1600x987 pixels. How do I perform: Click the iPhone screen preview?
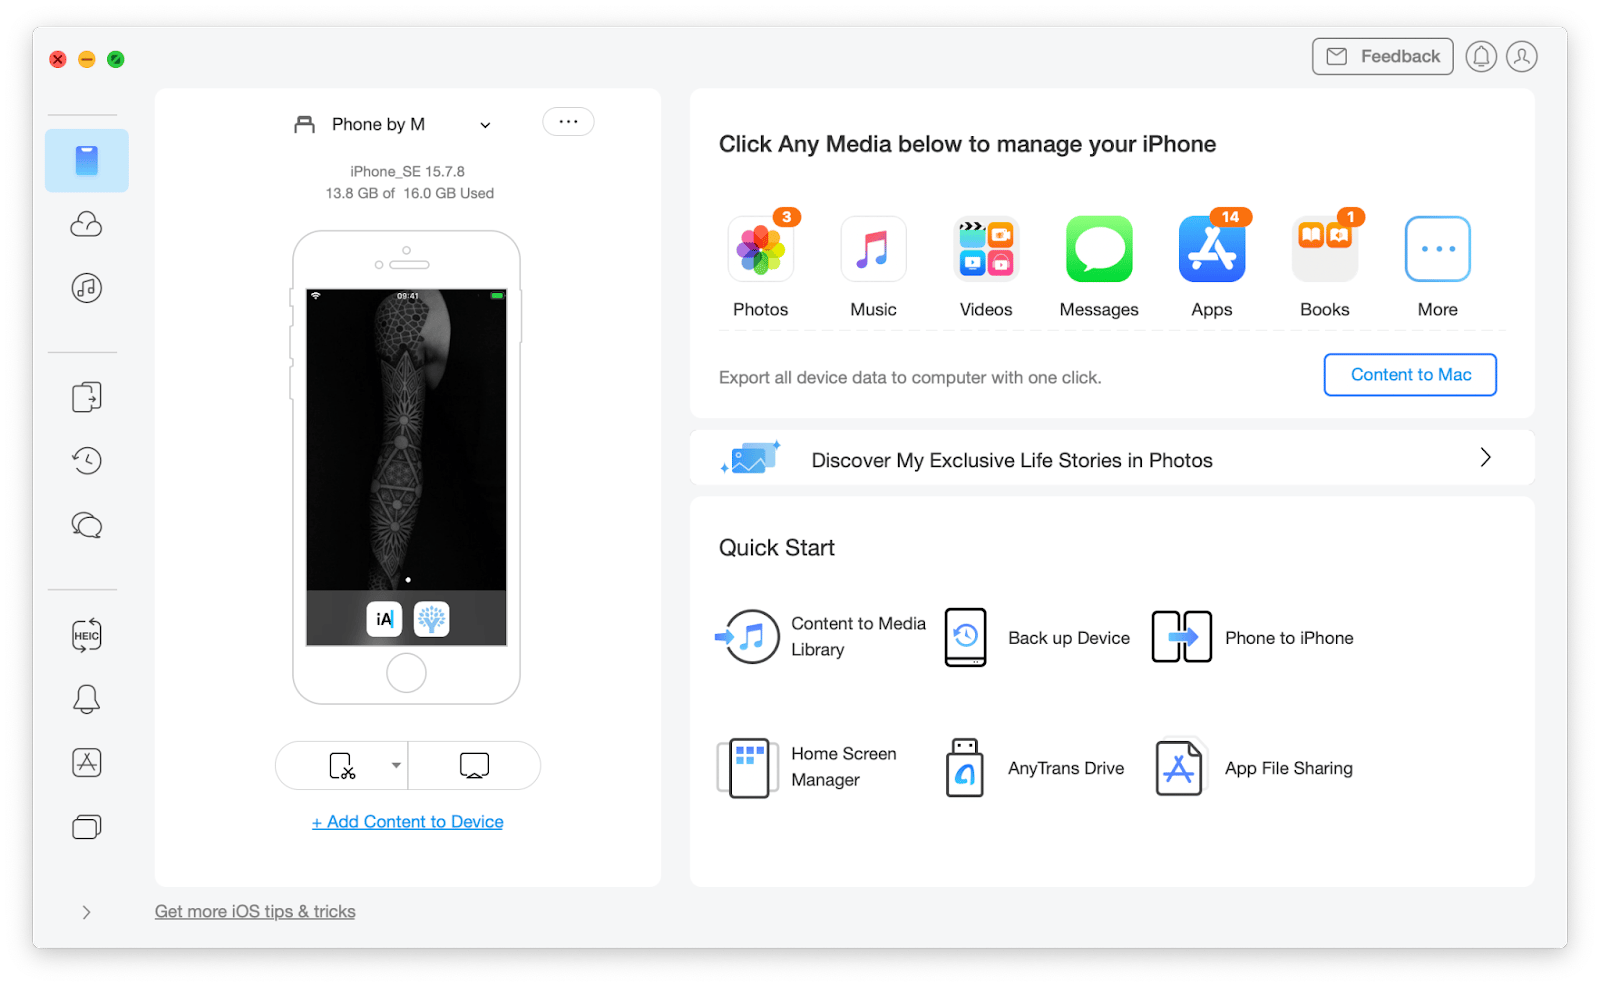pos(406,468)
